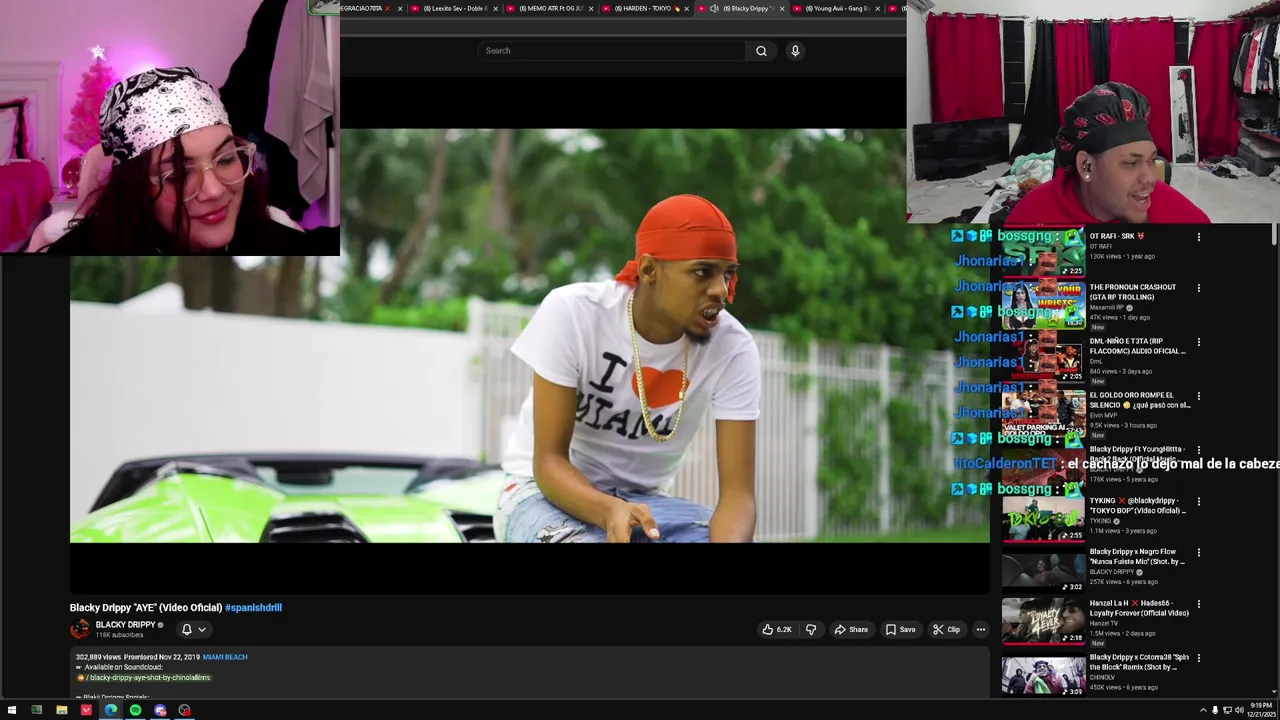Create a Clip of the video
The image size is (1280, 720).
click(x=946, y=629)
